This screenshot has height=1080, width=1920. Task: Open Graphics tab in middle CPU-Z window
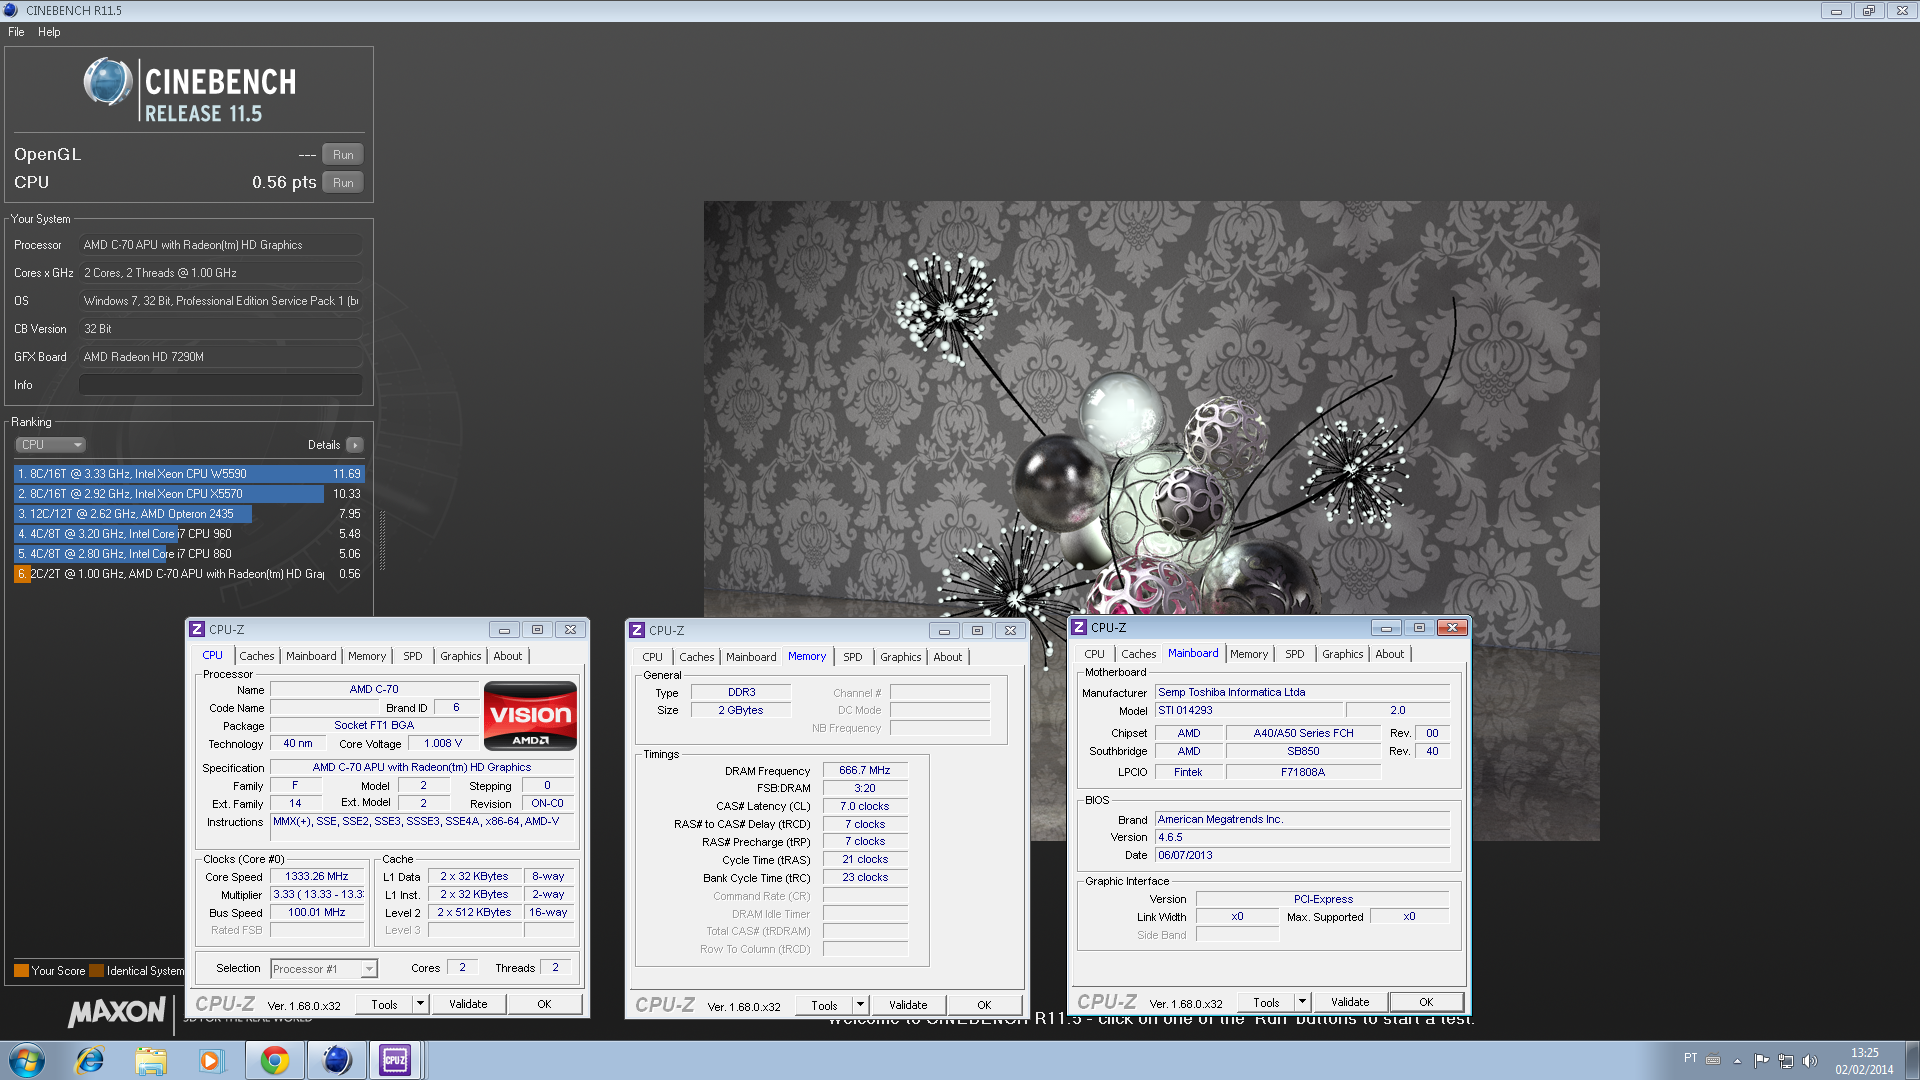tap(901, 657)
